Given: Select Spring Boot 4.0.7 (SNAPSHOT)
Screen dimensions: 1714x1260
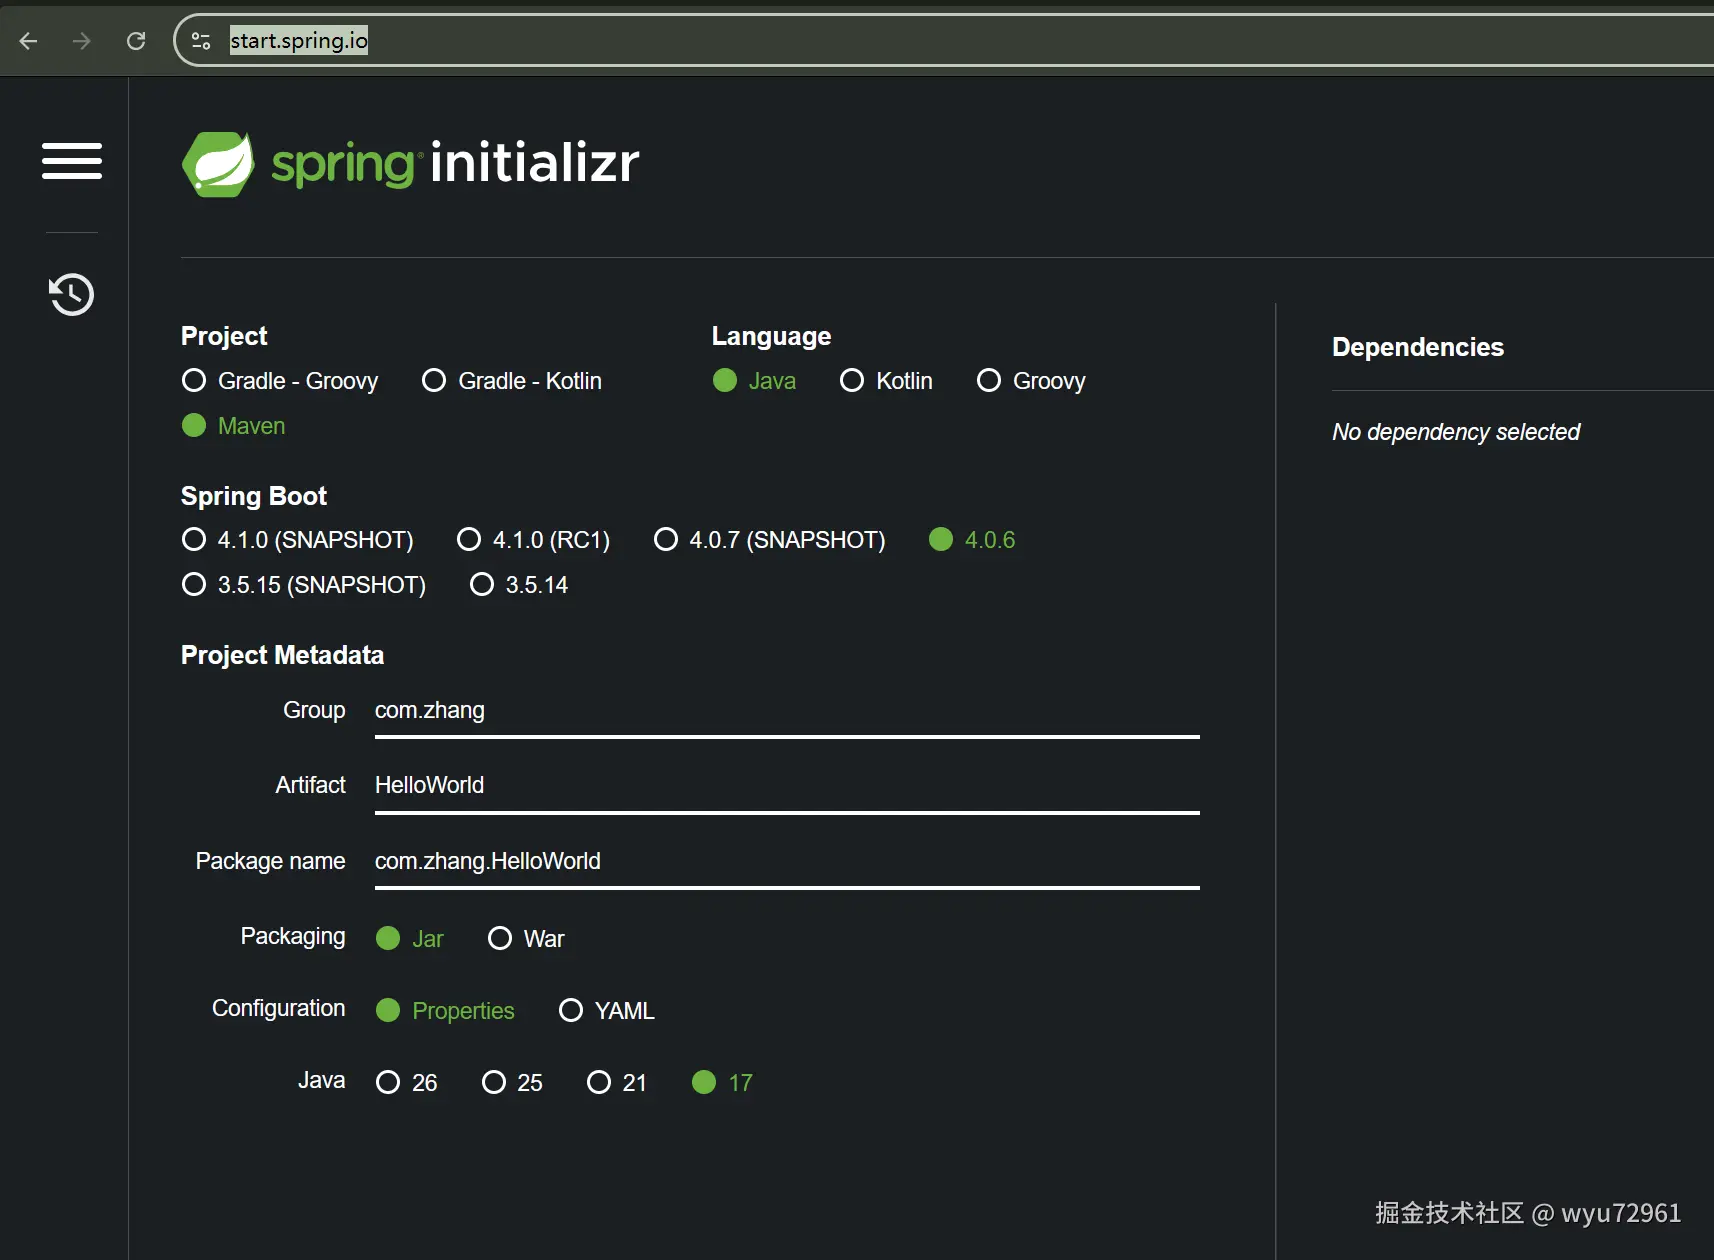Looking at the screenshot, I should (x=769, y=540).
